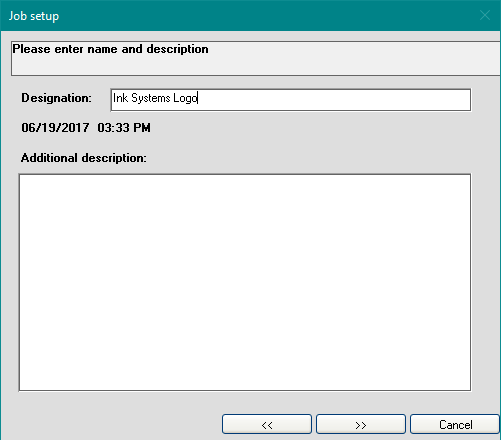This screenshot has height=440, width=501.
Task: Click empty space right of 'Logo' in Designation
Action: pos(333,99)
